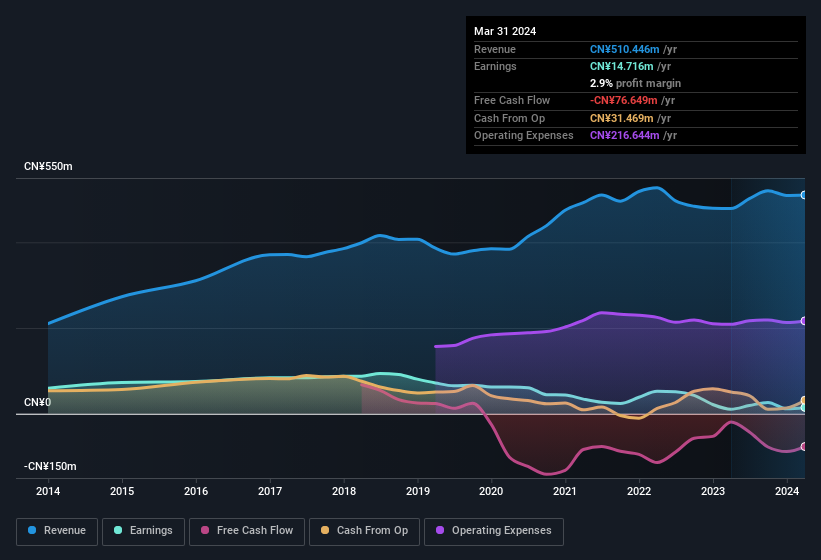Hide the Free Cash Flow series
821x560 pixels.
(x=247, y=531)
